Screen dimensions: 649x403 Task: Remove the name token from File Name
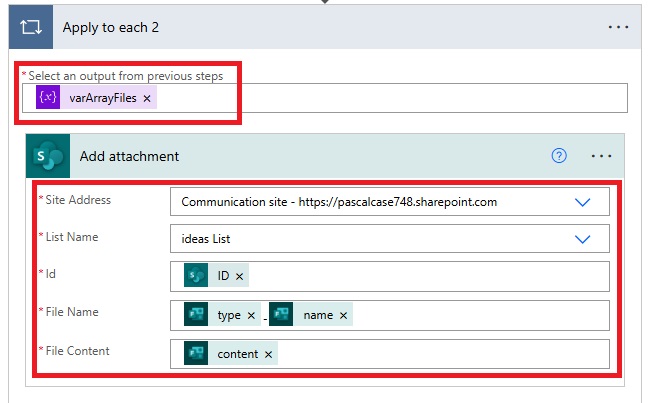point(344,315)
